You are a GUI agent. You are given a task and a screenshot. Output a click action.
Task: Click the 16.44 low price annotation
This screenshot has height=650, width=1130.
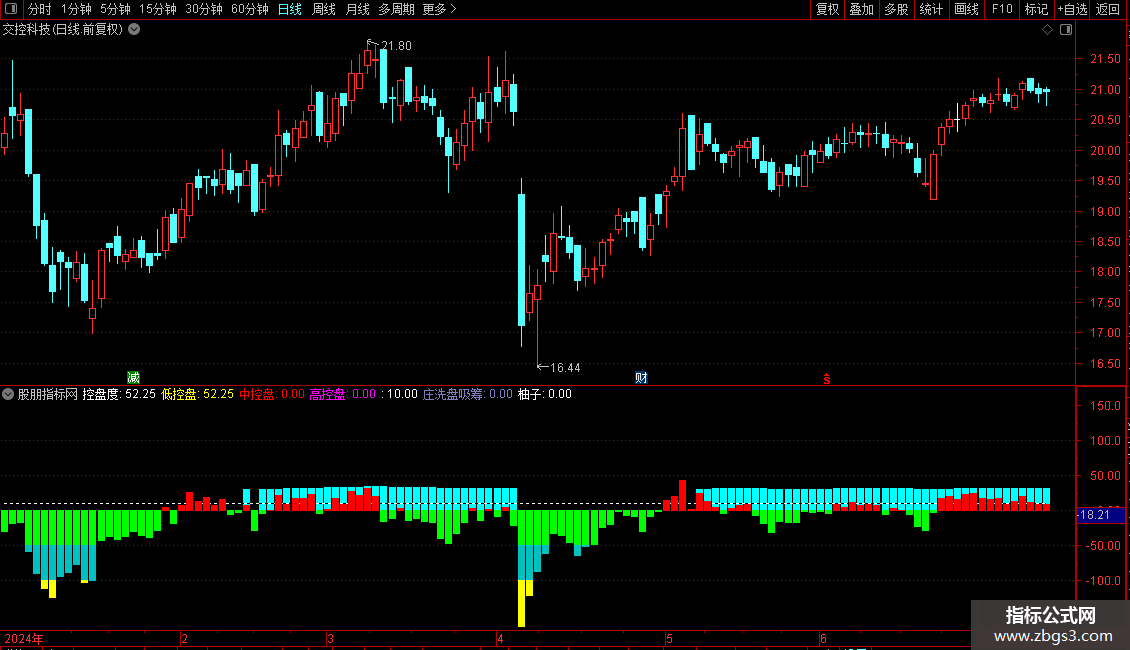tap(565, 368)
